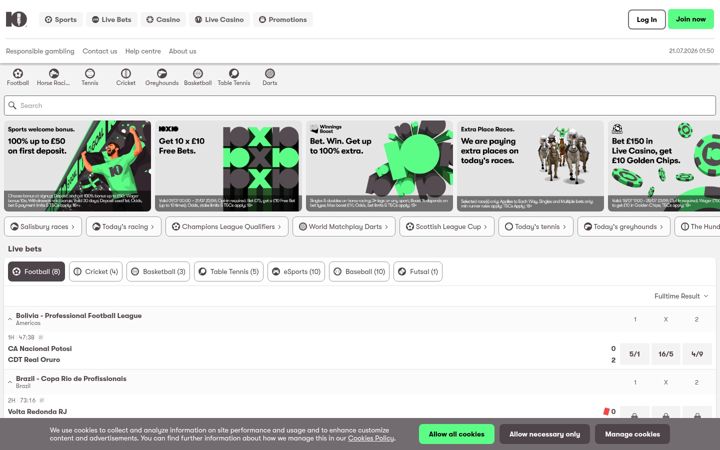Open the Get 10 x £10 Free Bets banner
720x450 pixels.
(x=228, y=166)
